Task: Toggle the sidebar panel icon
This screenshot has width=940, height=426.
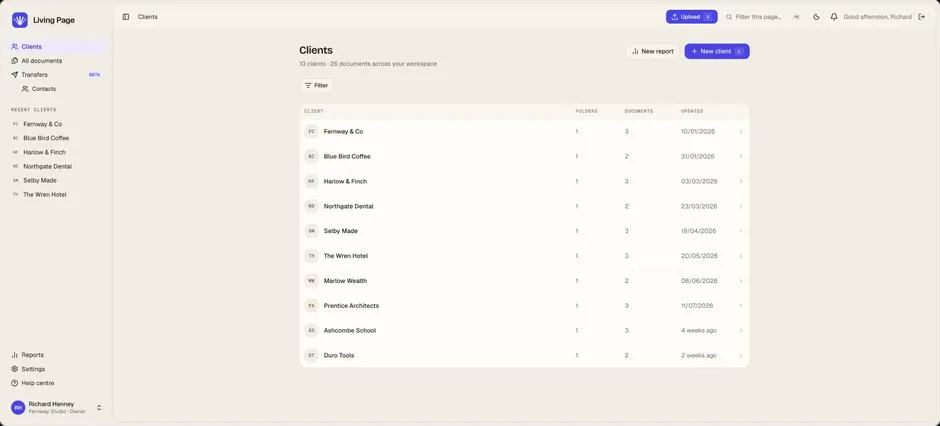Action: [x=126, y=17]
